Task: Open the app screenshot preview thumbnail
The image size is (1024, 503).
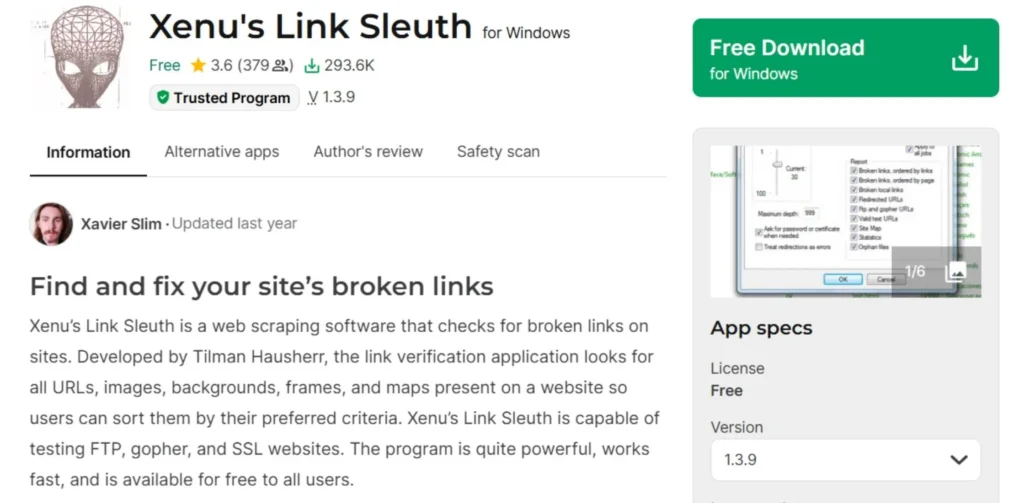Action: tap(800, 220)
